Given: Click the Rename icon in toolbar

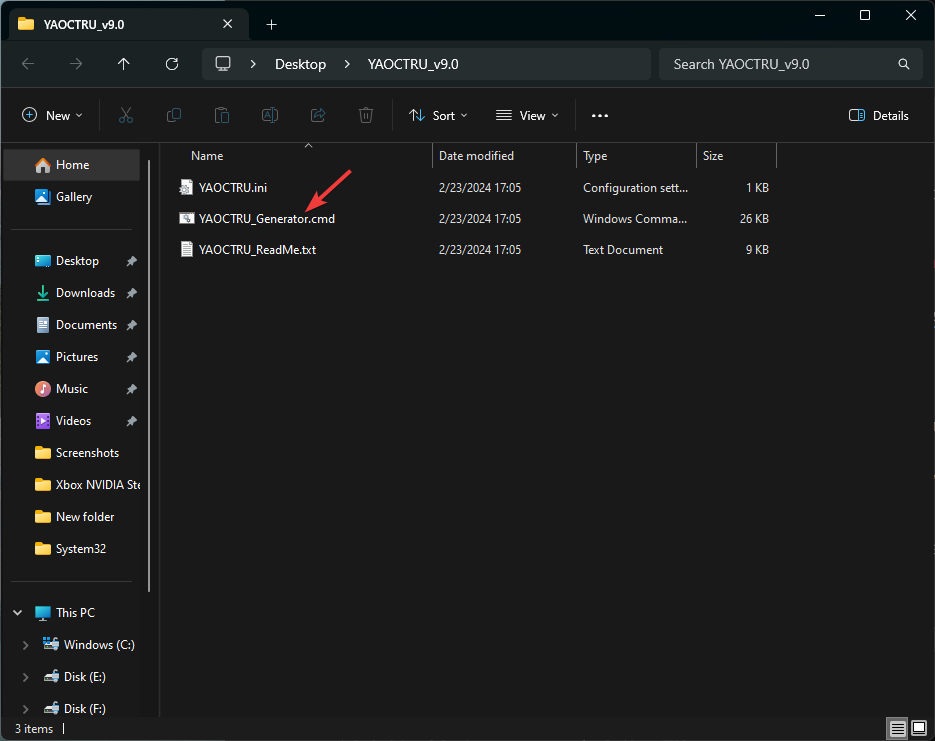Looking at the screenshot, I should (x=270, y=116).
